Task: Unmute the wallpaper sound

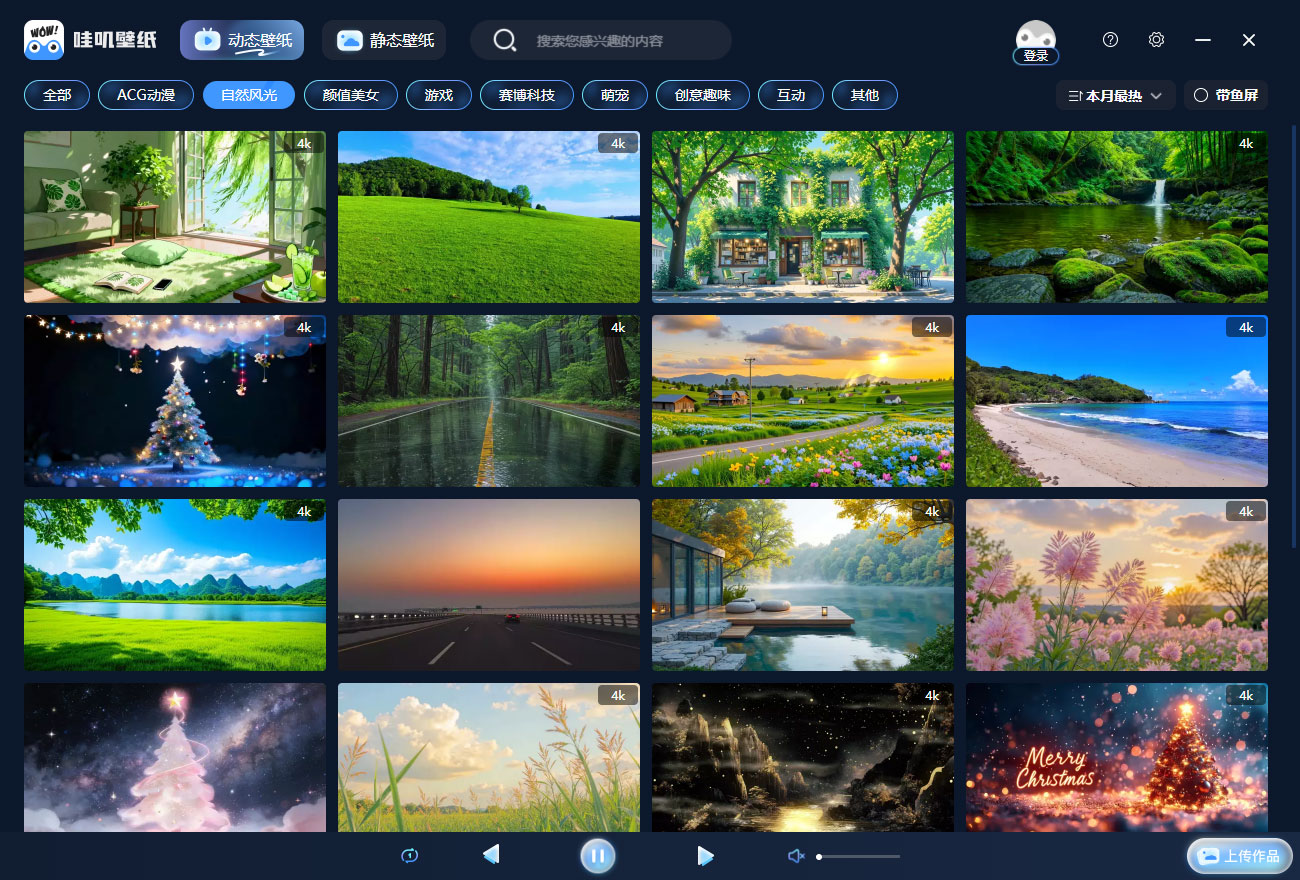Action: [x=796, y=856]
